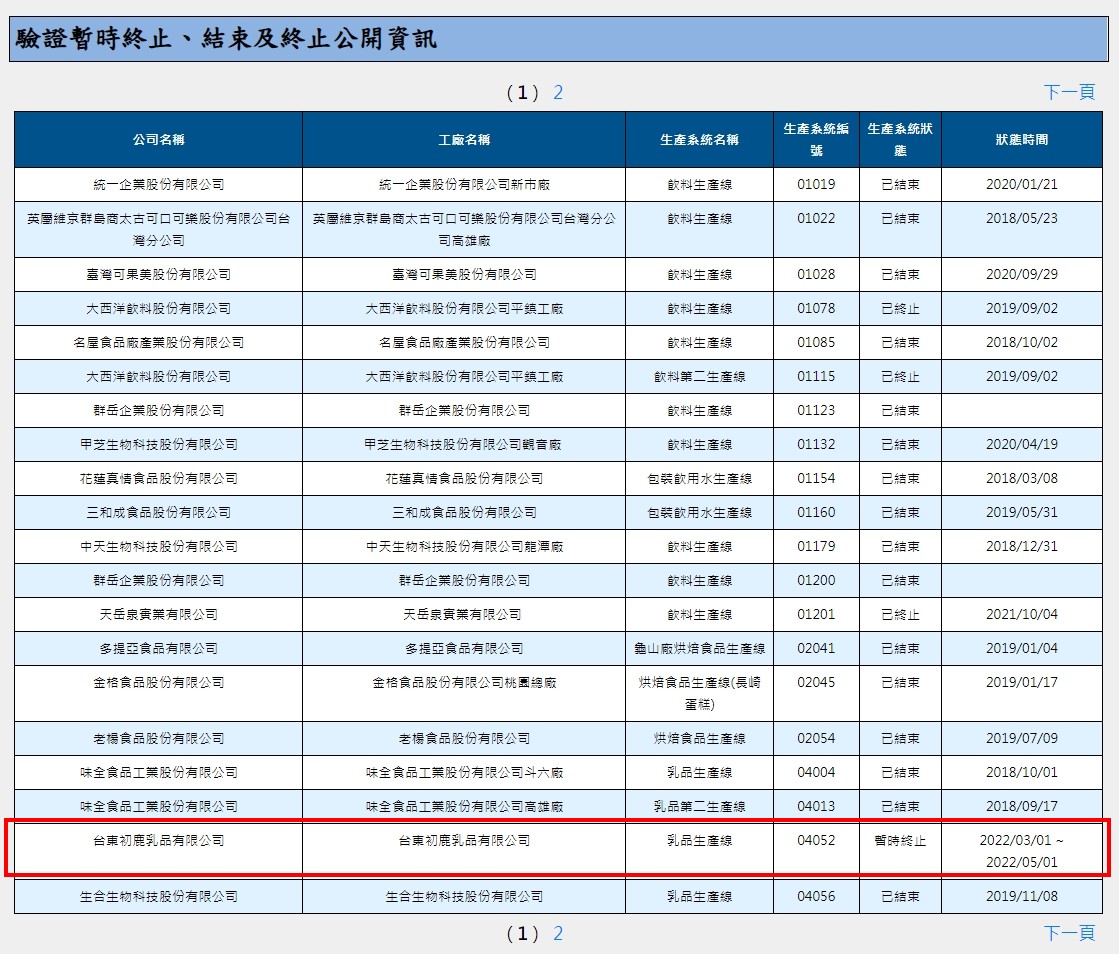Select system number 04004

(x=816, y=773)
